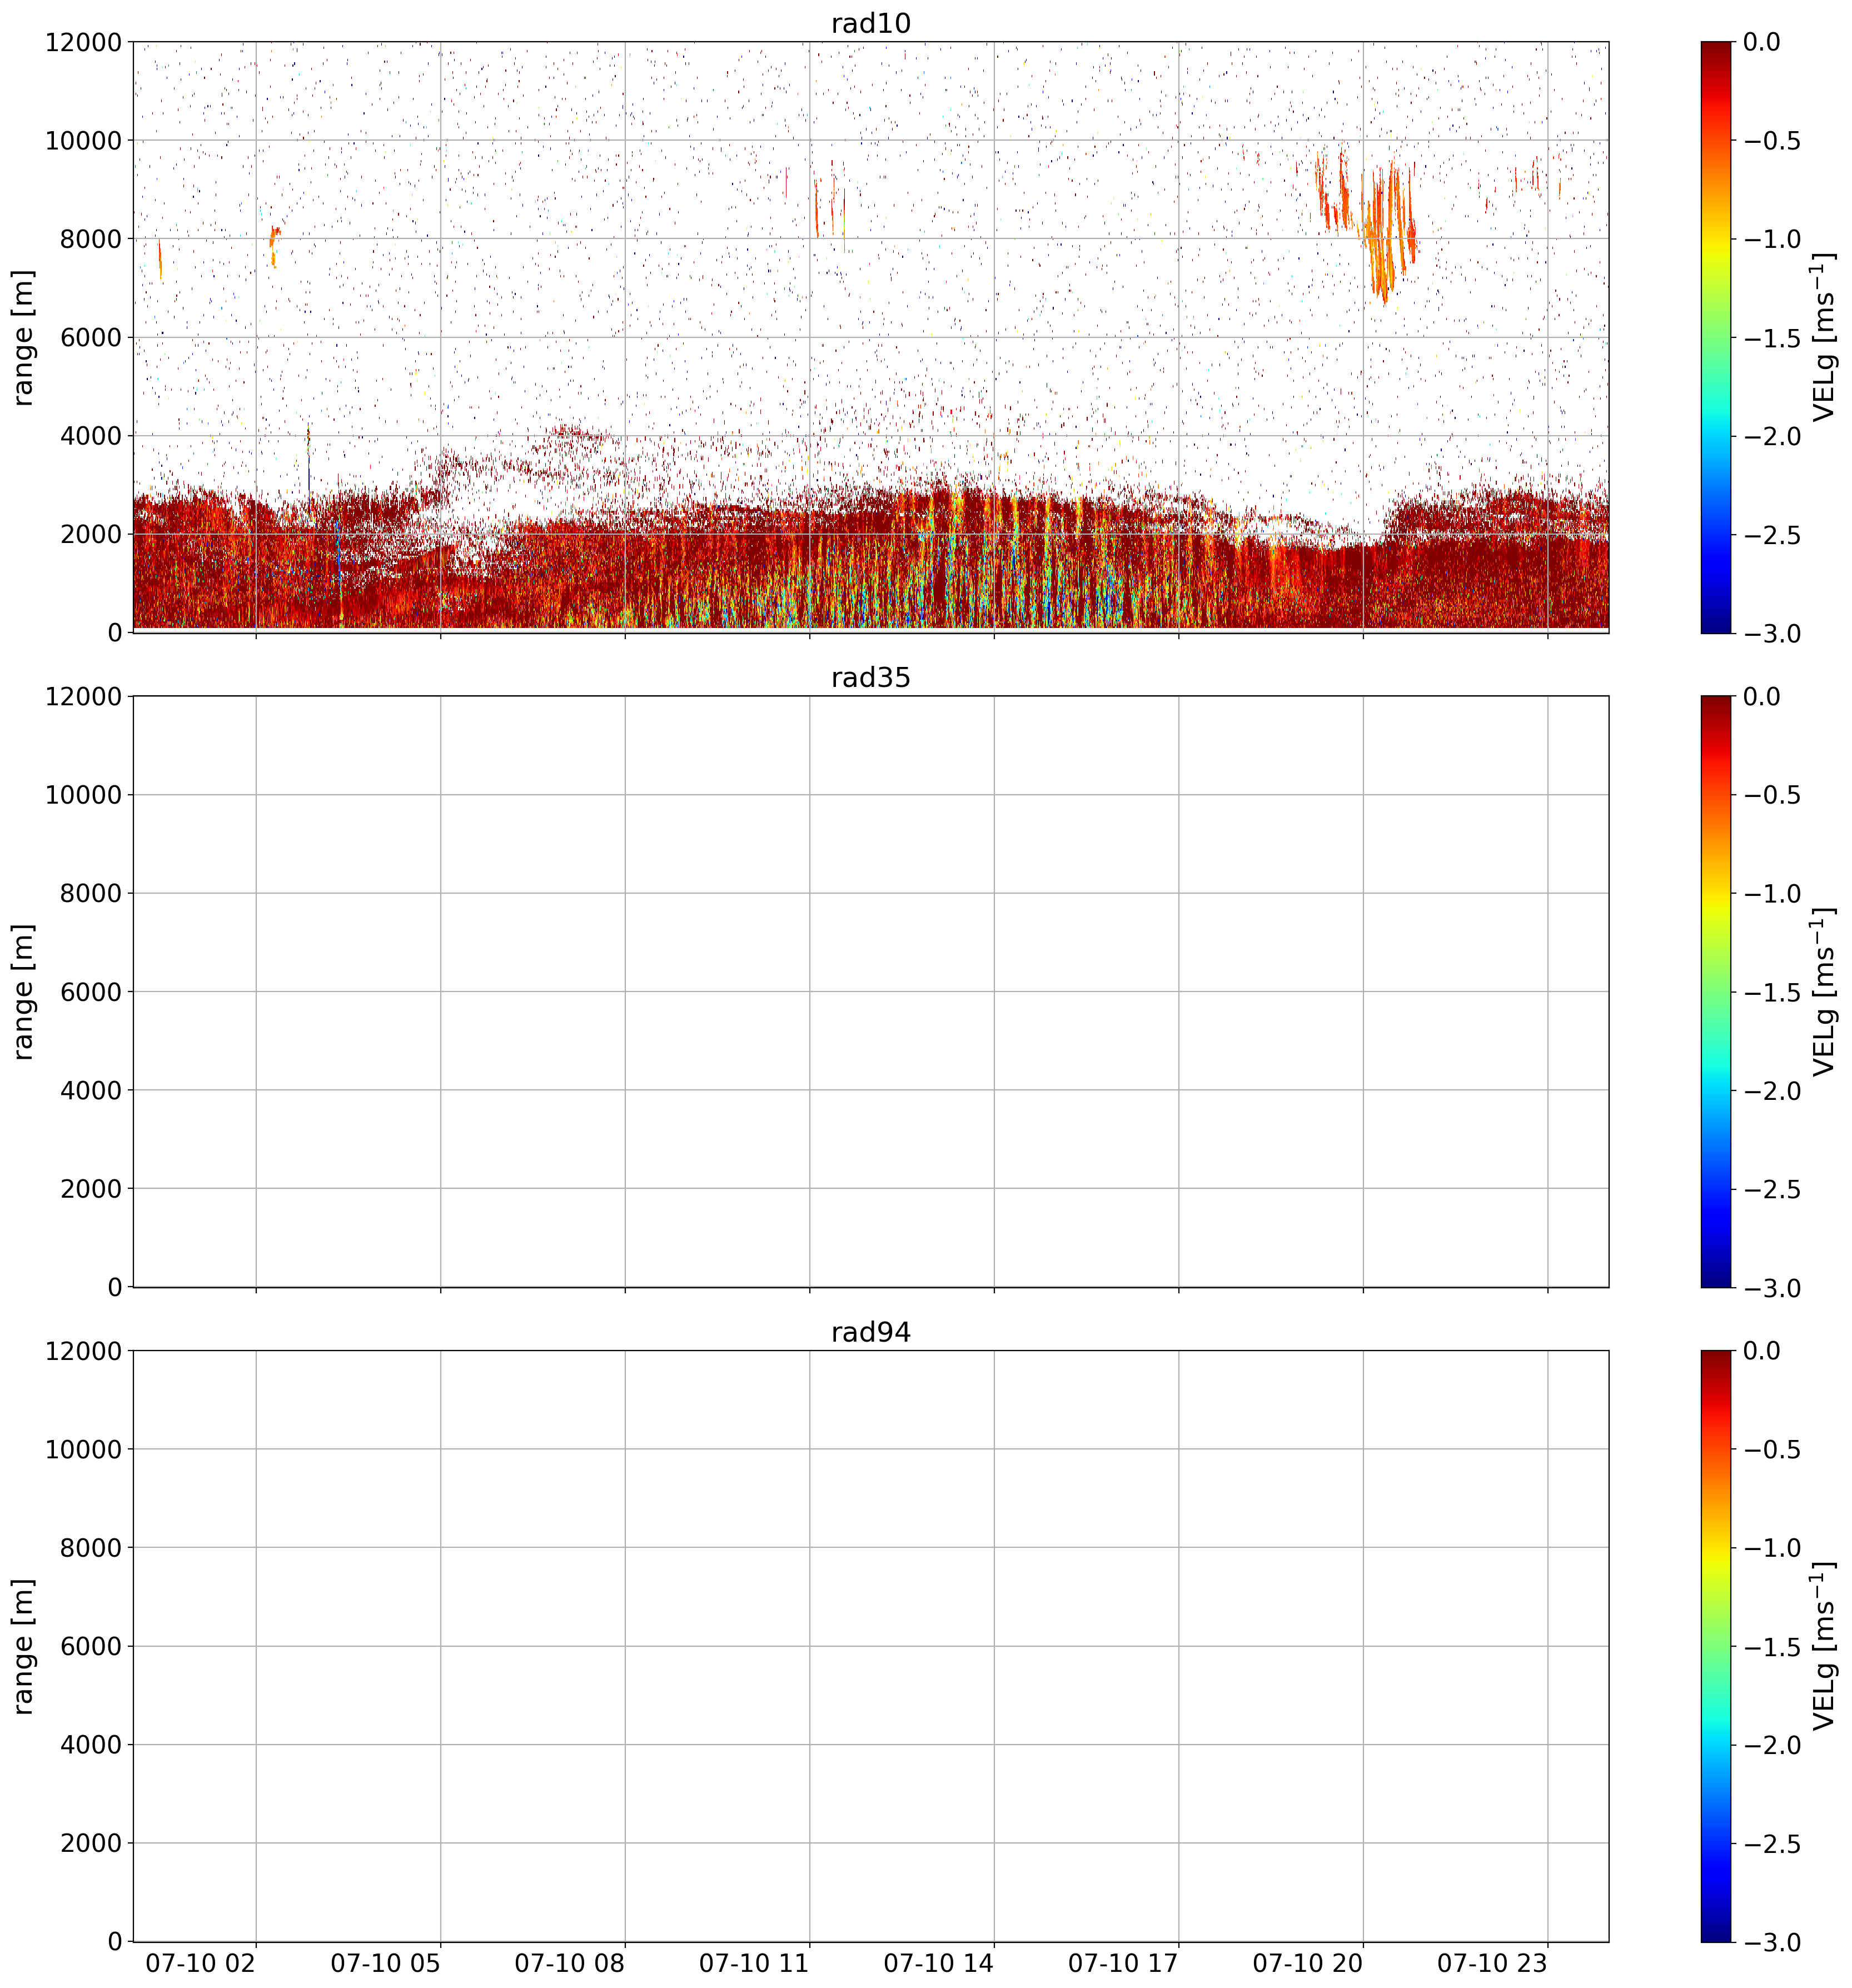Click the color bar of the rad94 panel
This screenshot has height=1988, width=1852.
point(1716,1646)
